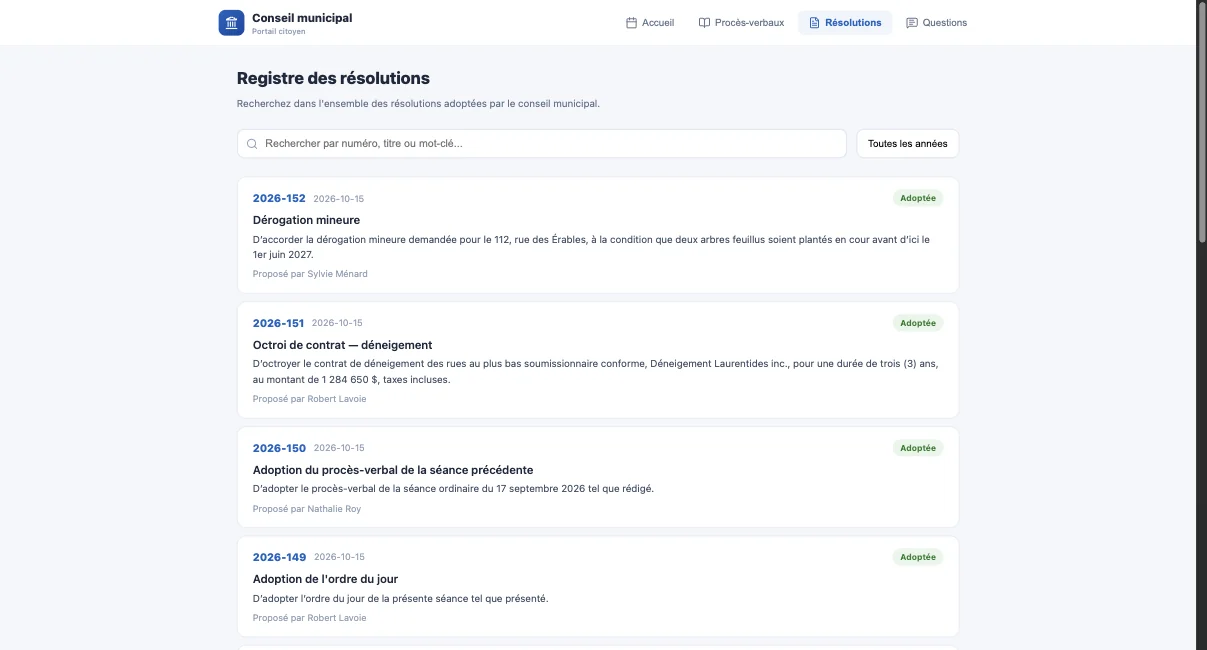Click the Octroi de contrat — déneigement title
The height and width of the screenshot is (650, 1207).
(342, 345)
